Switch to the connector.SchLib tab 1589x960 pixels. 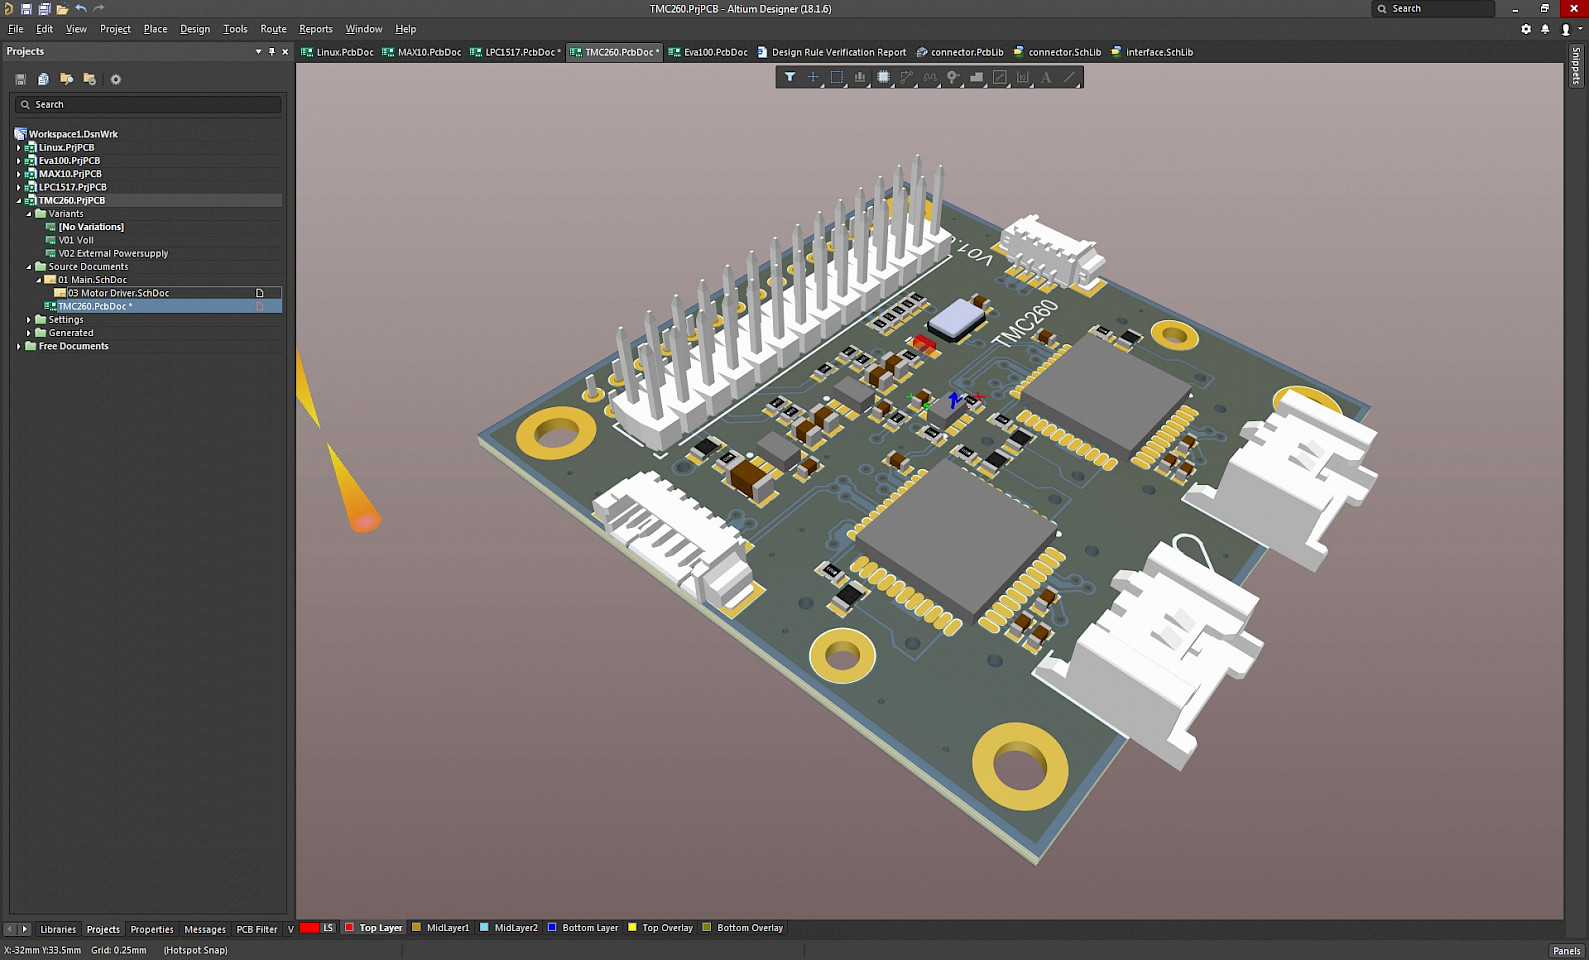click(x=1057, y=52)
